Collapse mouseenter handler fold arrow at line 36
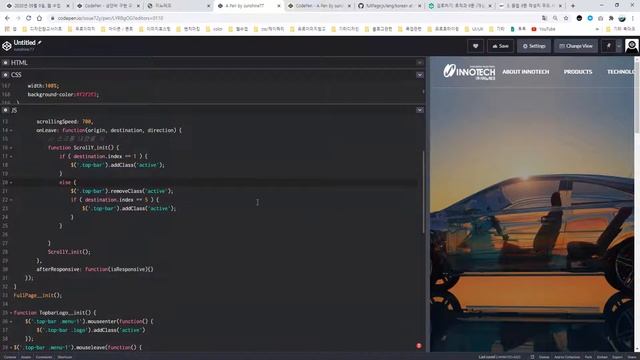The width and height of the screenshot is (640, 360). [11, 322]
